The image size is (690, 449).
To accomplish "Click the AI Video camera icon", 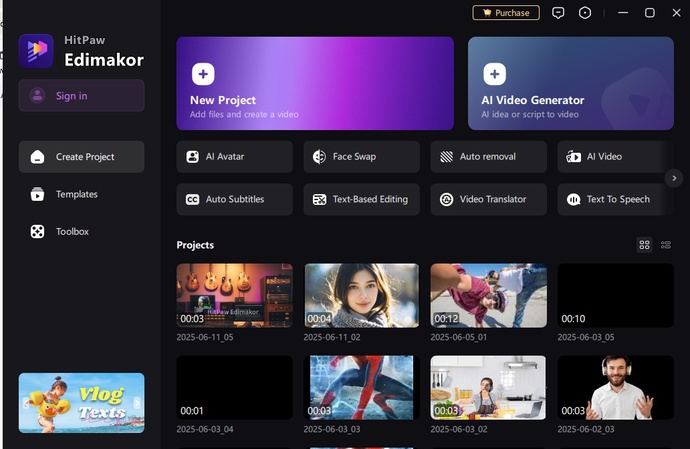I will 574,157.
